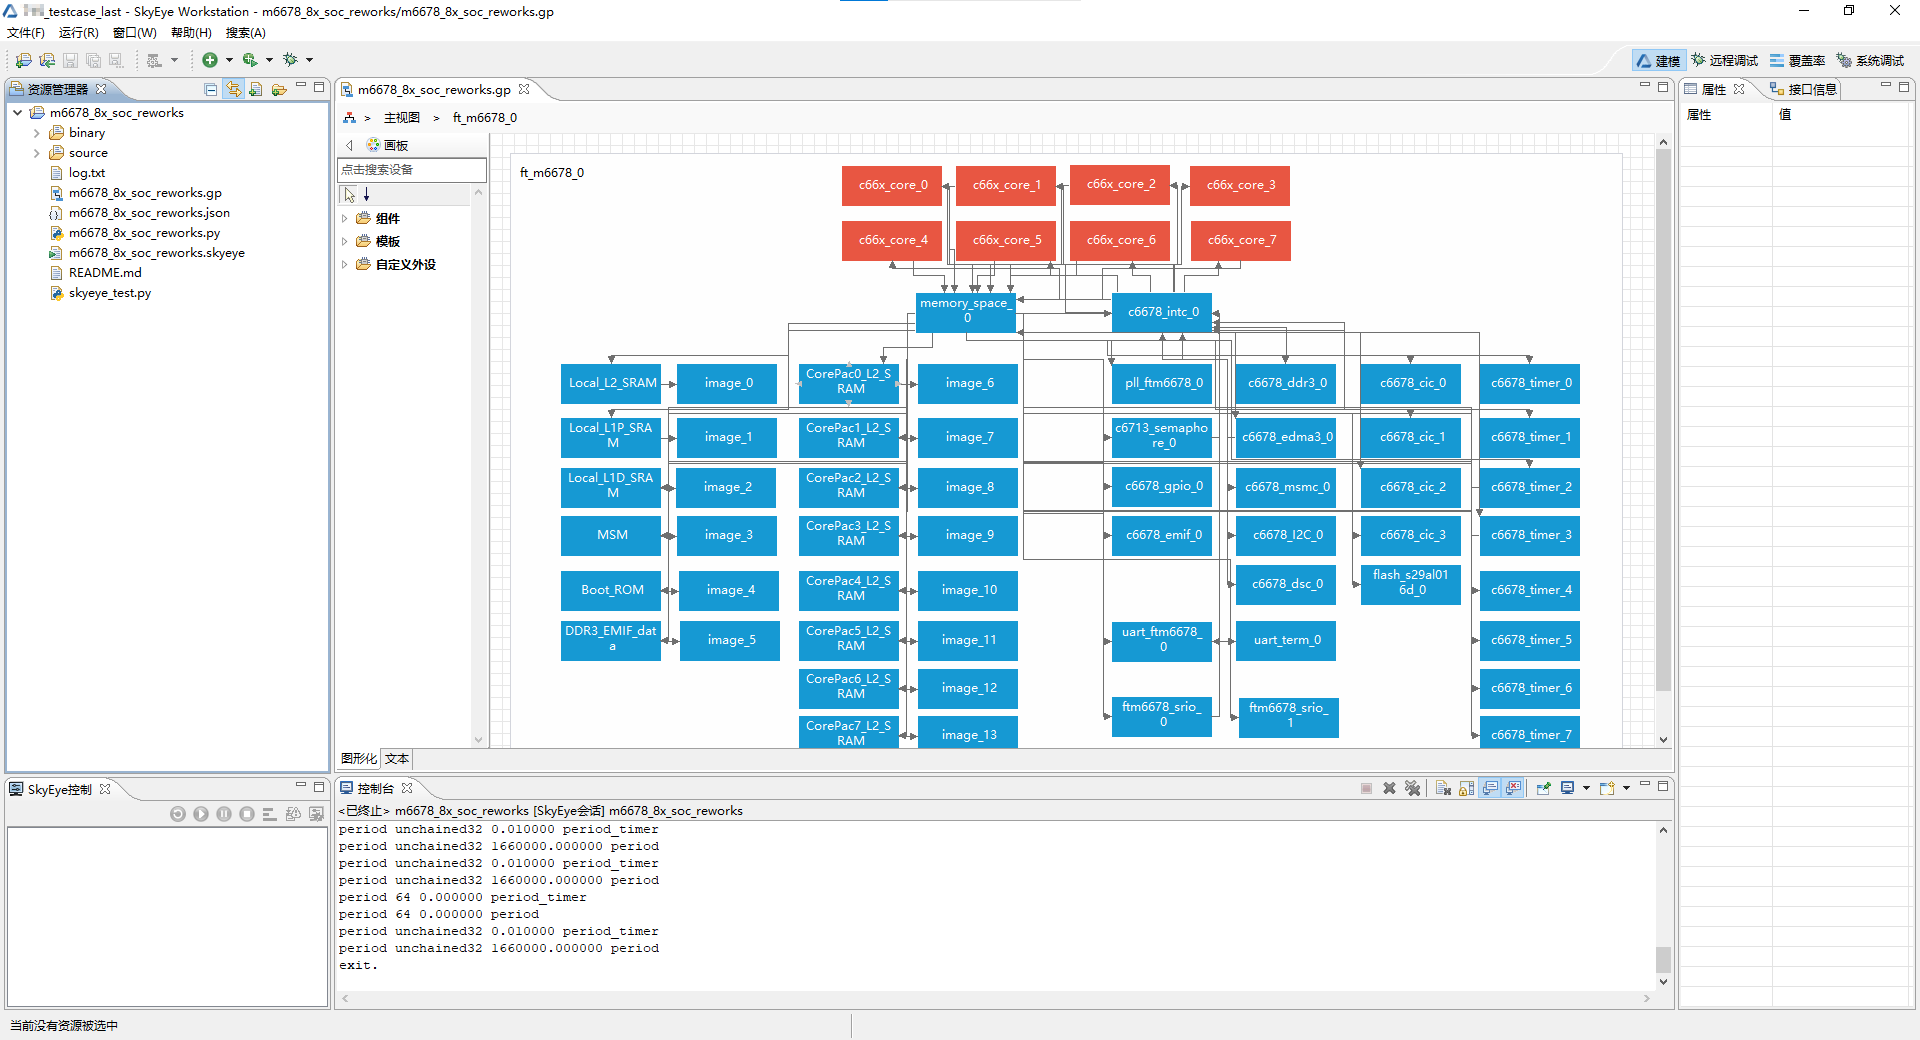The width and height of the screenshot is (1920, 1040).
Task: Click remove all terminated launches icon
Action: [x=1412, y=788]
